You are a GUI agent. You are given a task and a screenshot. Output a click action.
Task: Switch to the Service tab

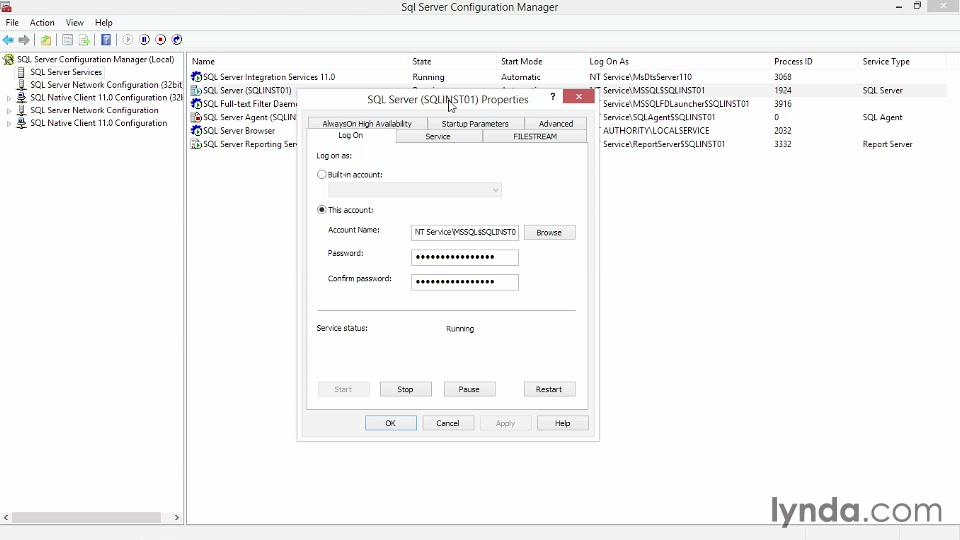point(438,137)
